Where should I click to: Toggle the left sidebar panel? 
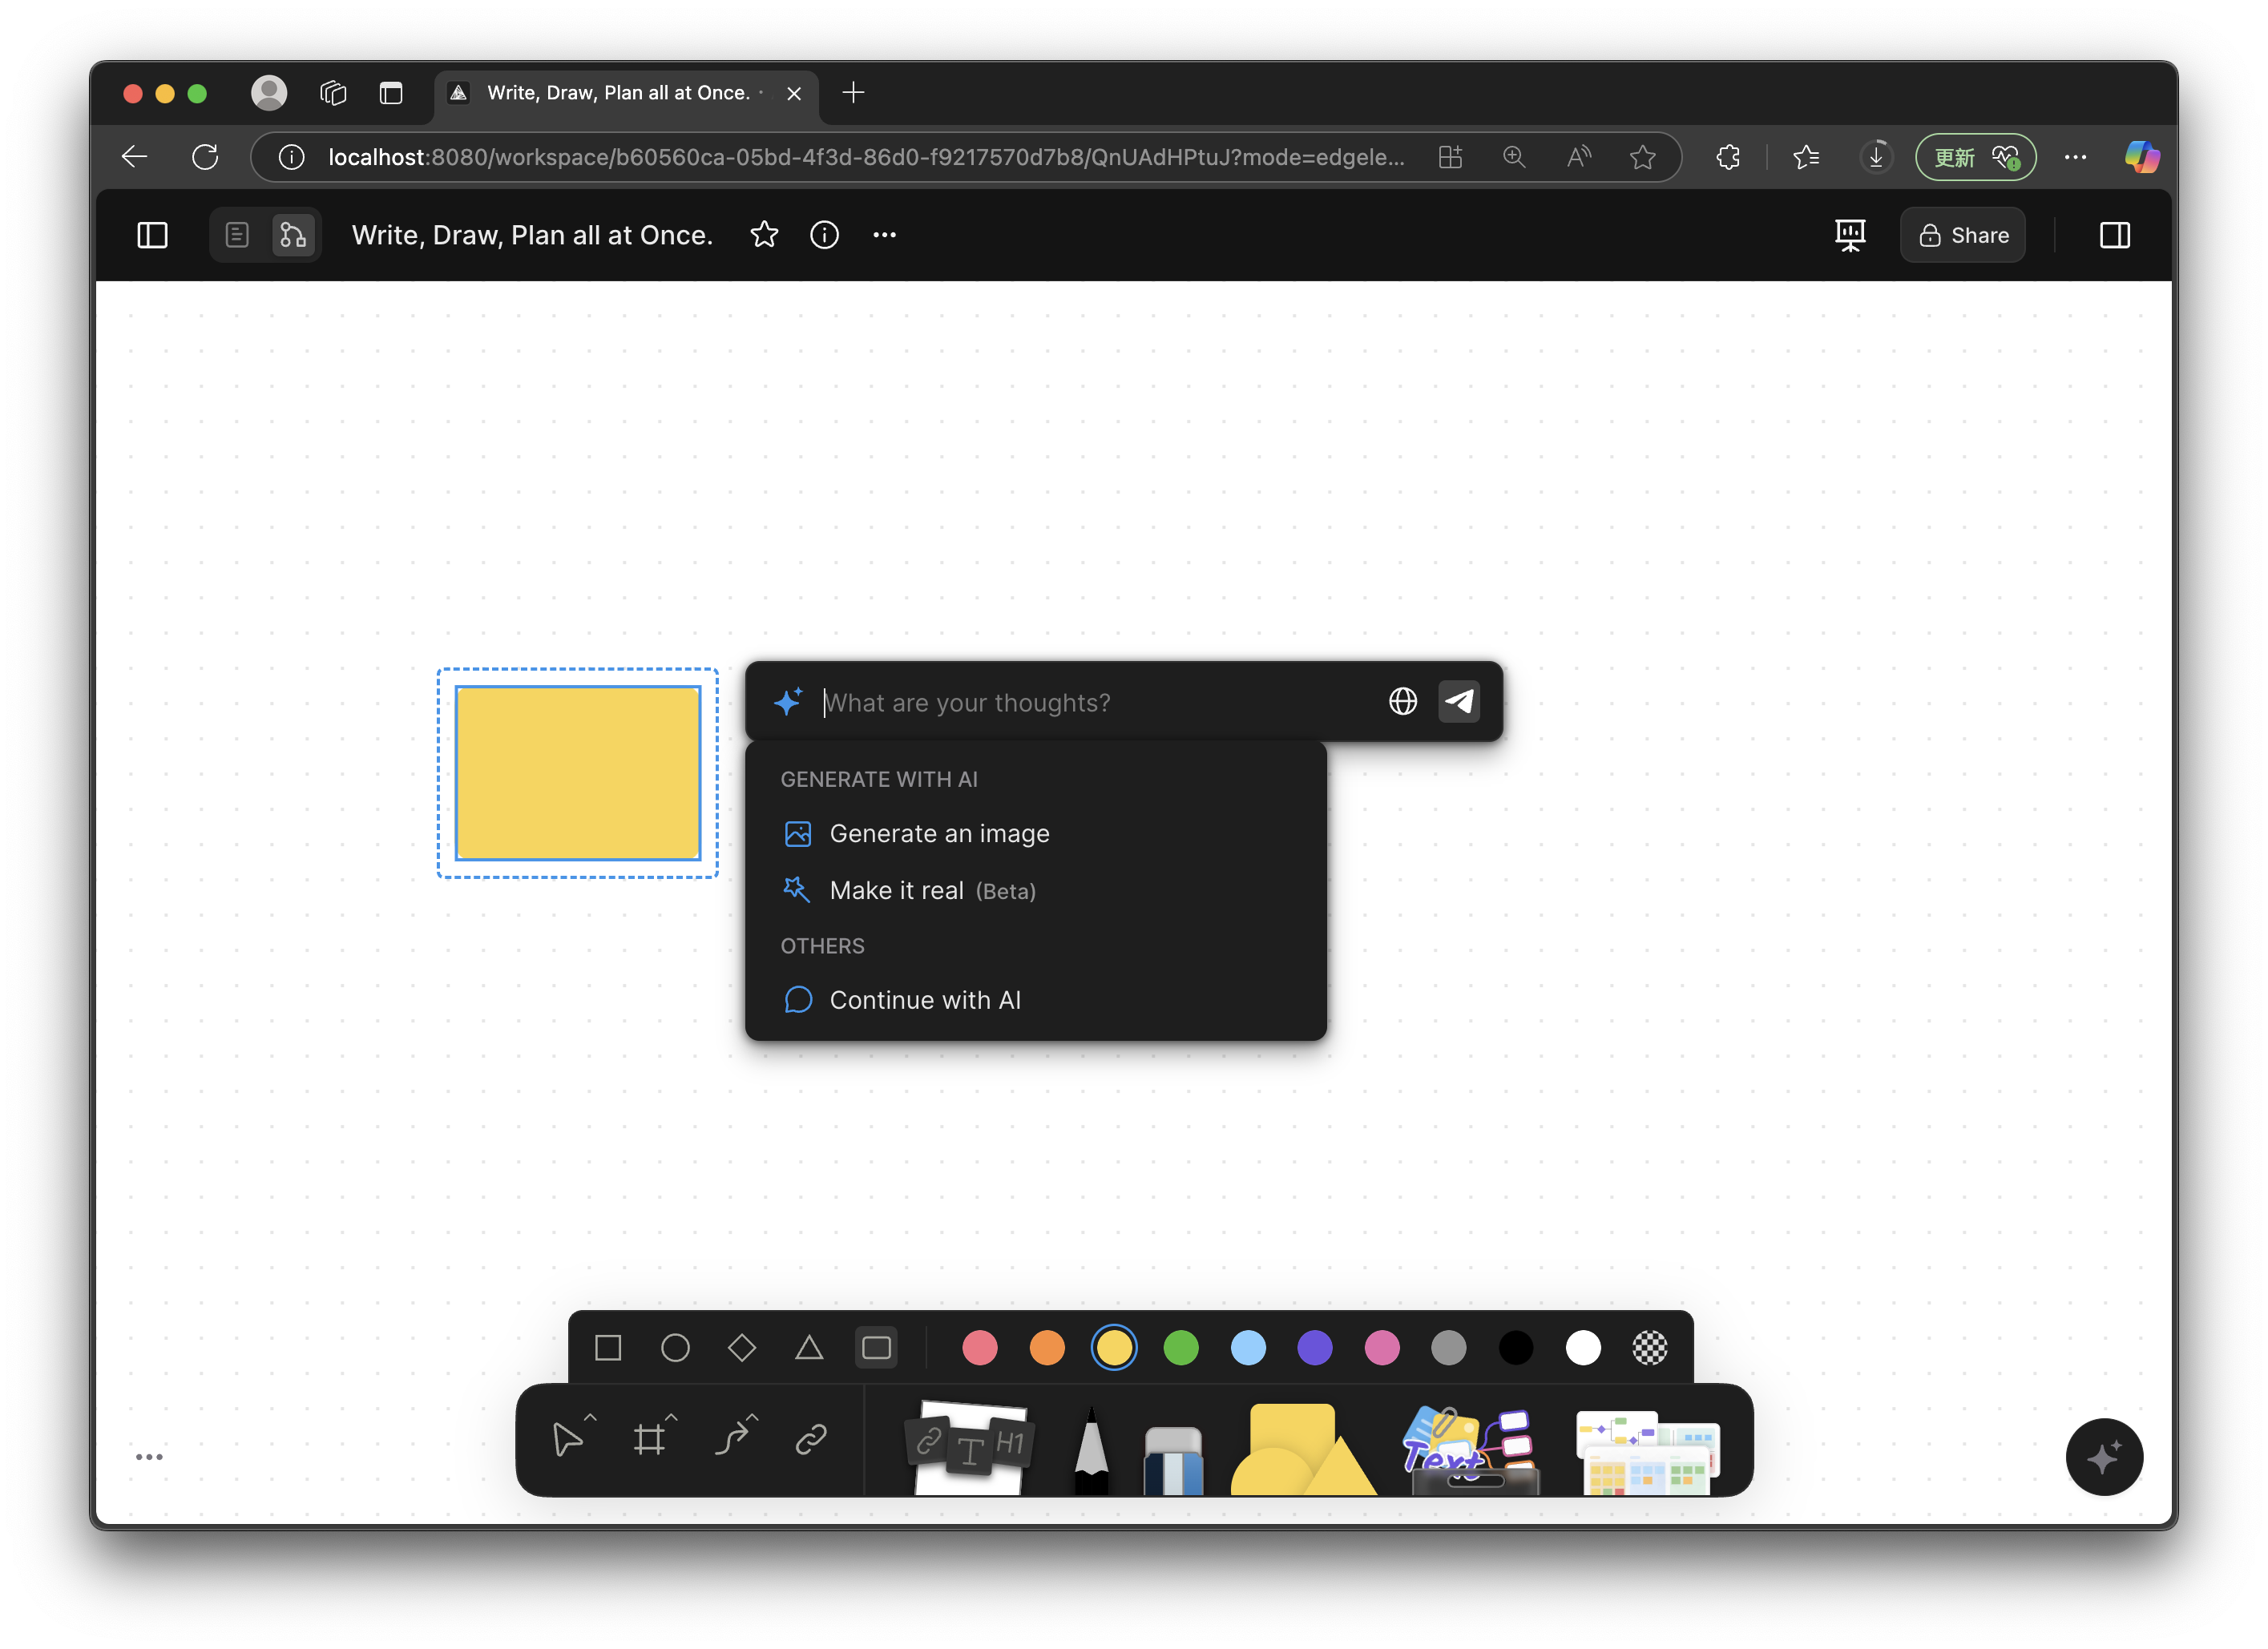click(x=152, y=235)
